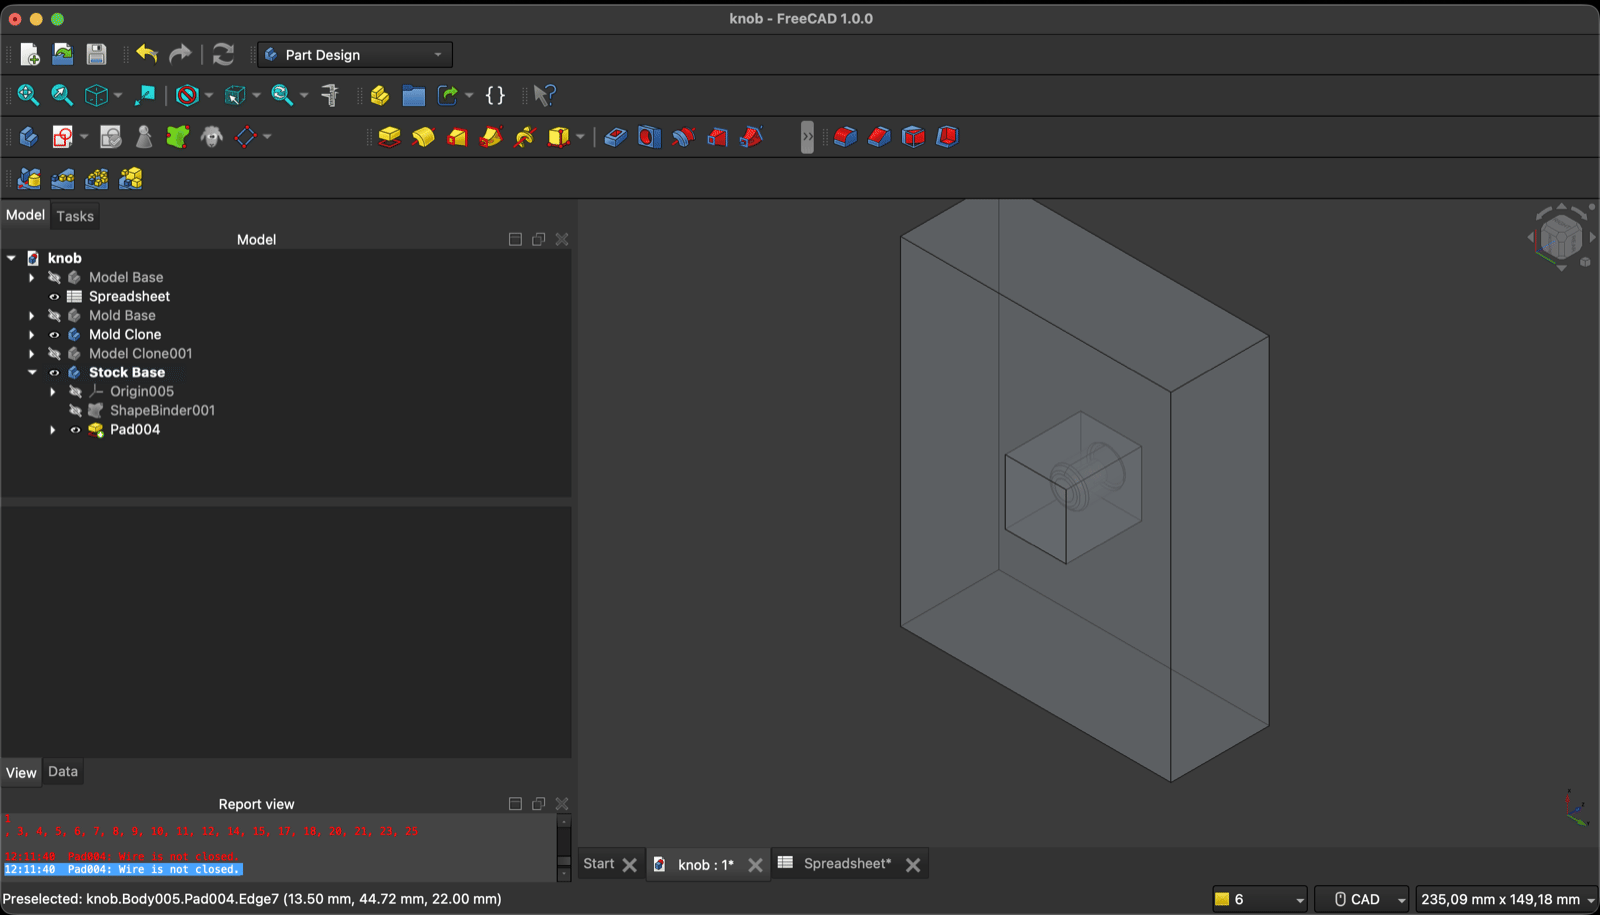
Task: Create a new document
Action: 29,54
